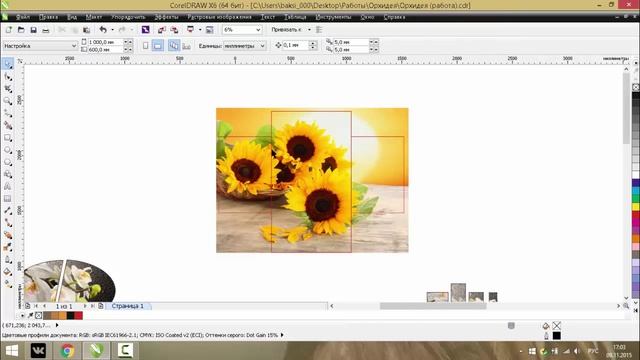Create a new document

pyautogui.click(x=9, y=30)
